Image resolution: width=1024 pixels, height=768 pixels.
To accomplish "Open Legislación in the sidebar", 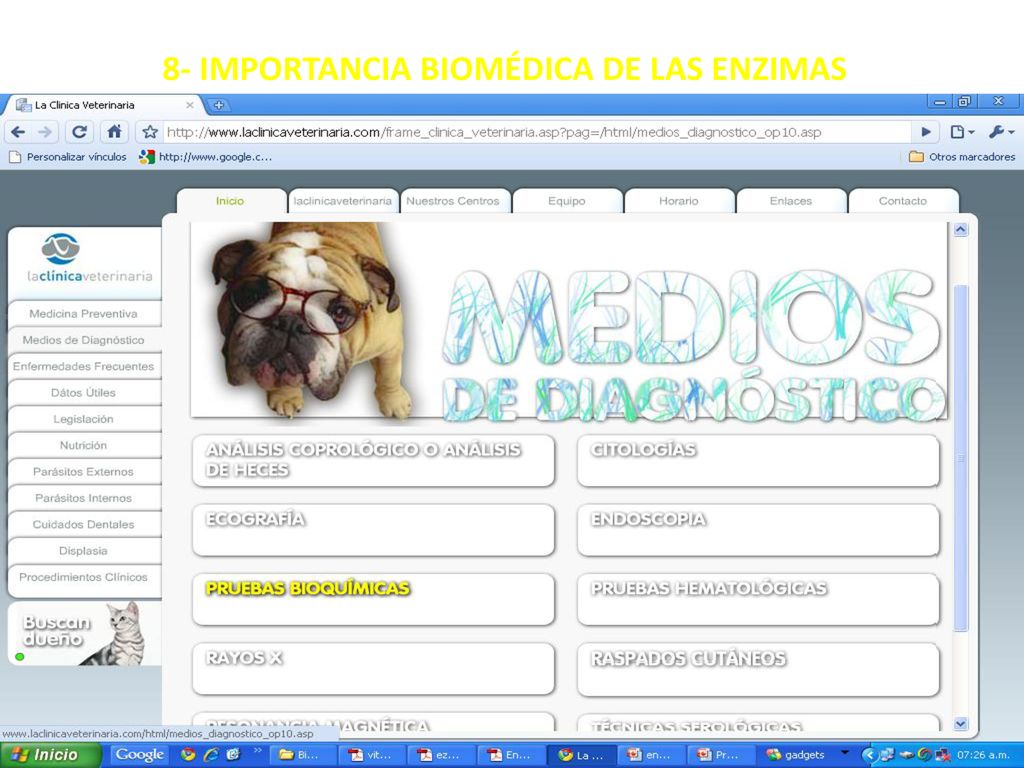I will point(84,419).
